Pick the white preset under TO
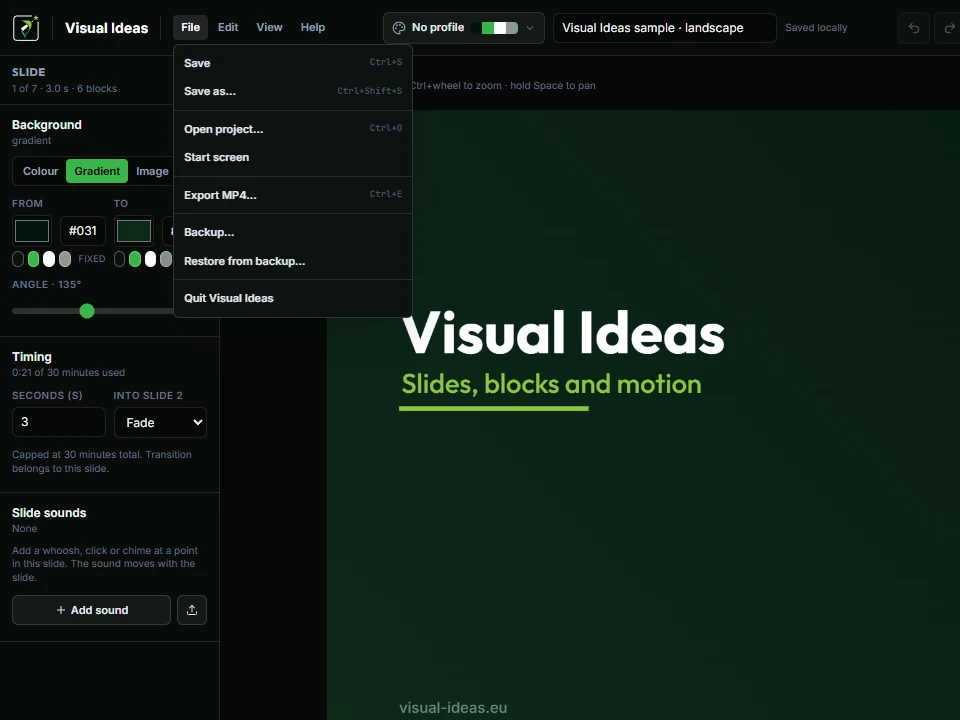Viewport: 960px width, 720px height. tap(150, 259)
